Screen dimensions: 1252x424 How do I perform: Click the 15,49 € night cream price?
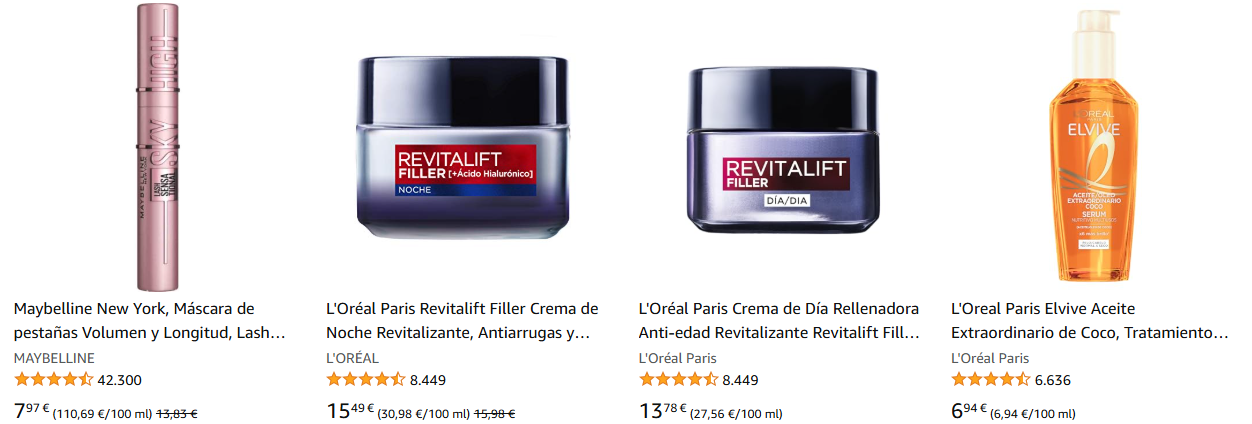coord(350,411)
